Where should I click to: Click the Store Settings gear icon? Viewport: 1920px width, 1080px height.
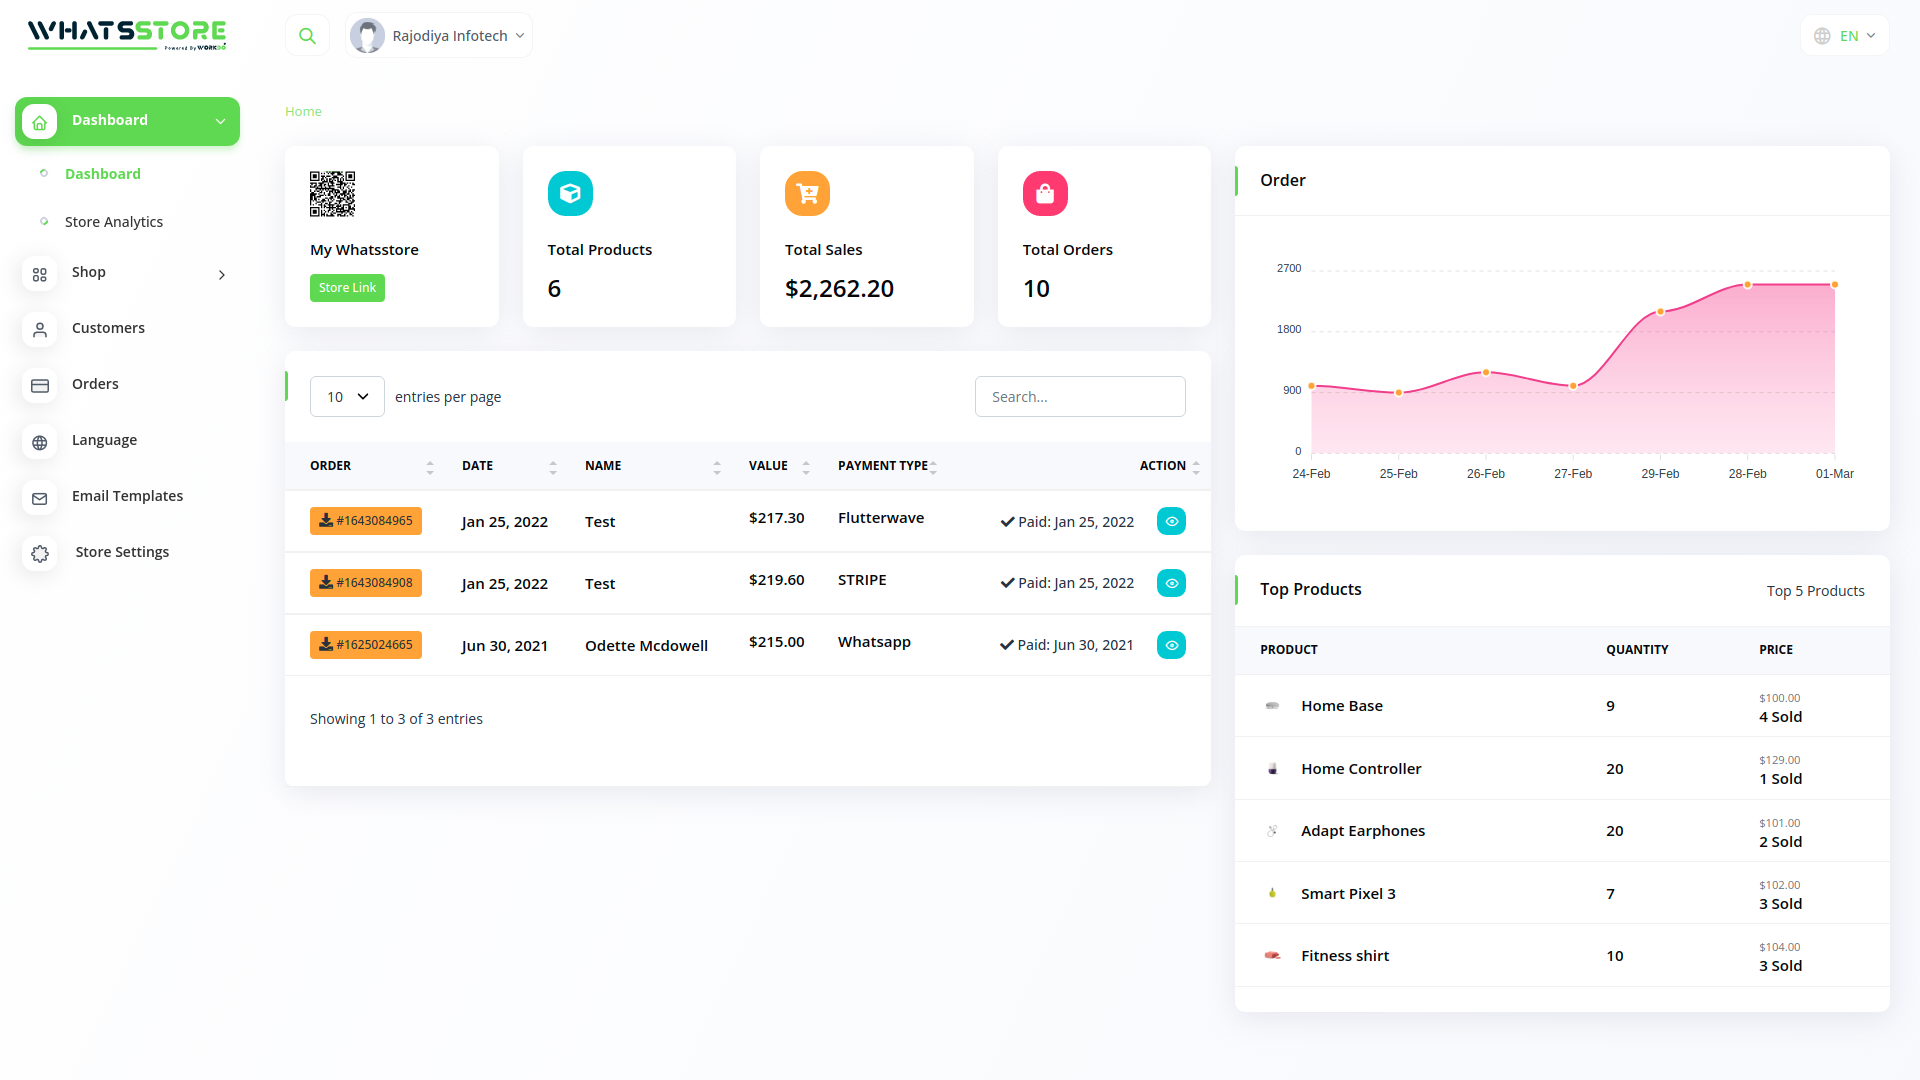tap(40, 553)
